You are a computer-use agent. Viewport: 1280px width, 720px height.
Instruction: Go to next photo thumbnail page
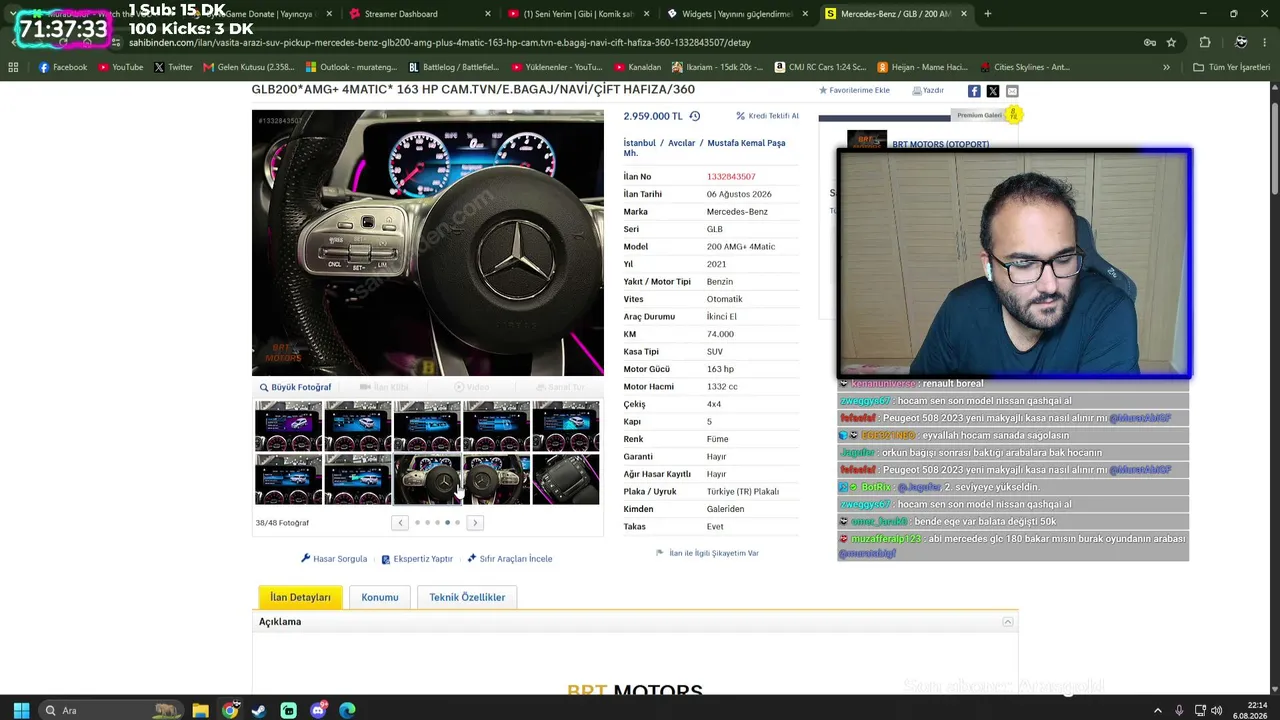click(475, 523)
